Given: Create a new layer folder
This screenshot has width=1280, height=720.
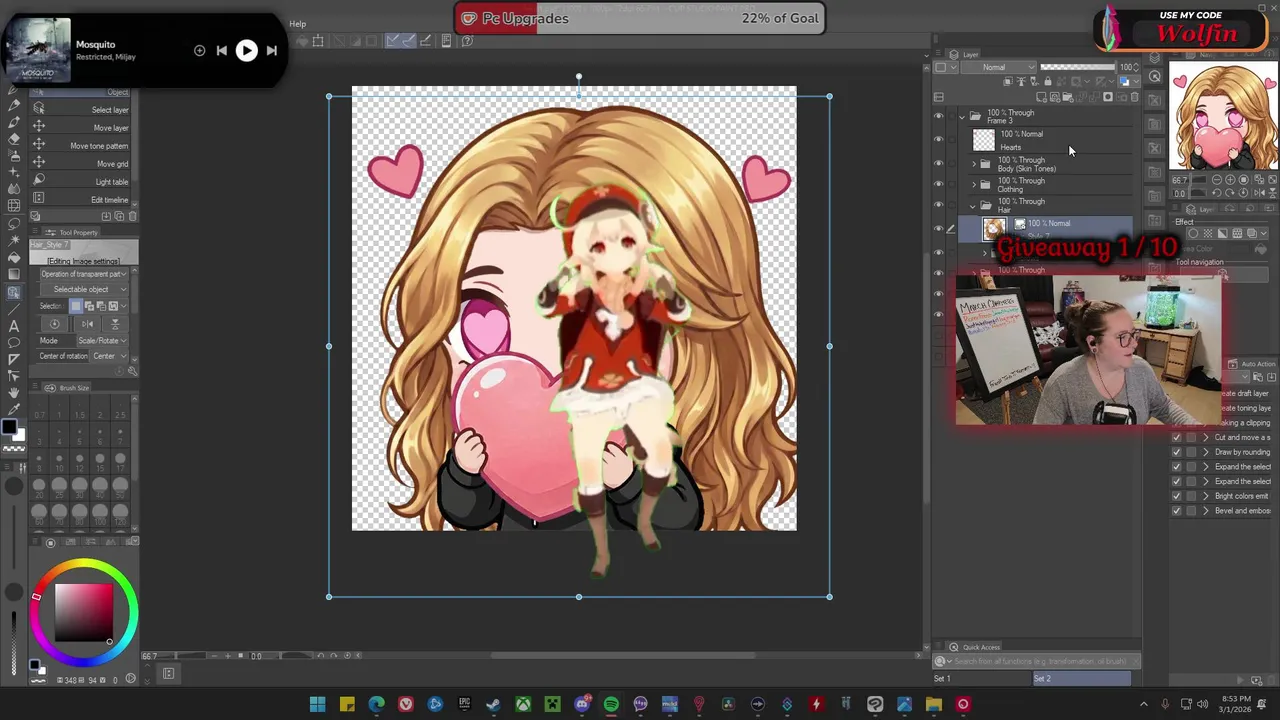Looking at the screenshot, I should coord(1068,97).
